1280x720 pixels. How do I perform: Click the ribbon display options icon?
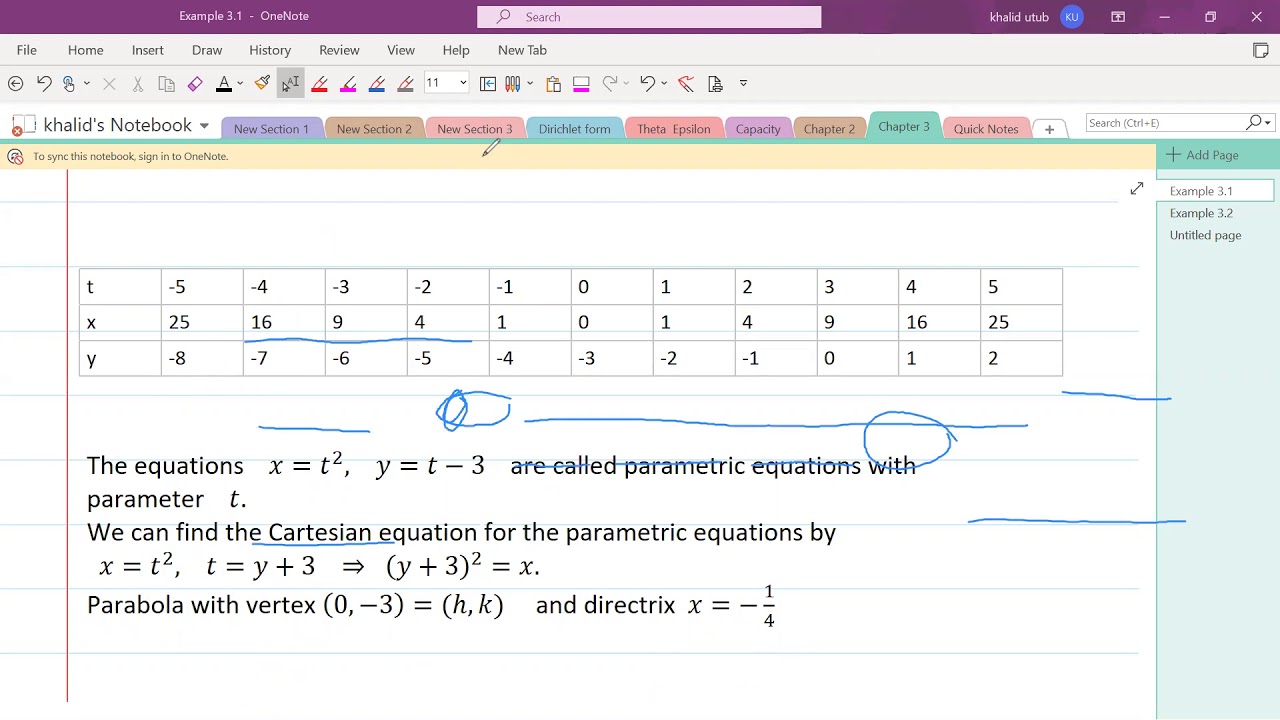(x=1118, y=17)
